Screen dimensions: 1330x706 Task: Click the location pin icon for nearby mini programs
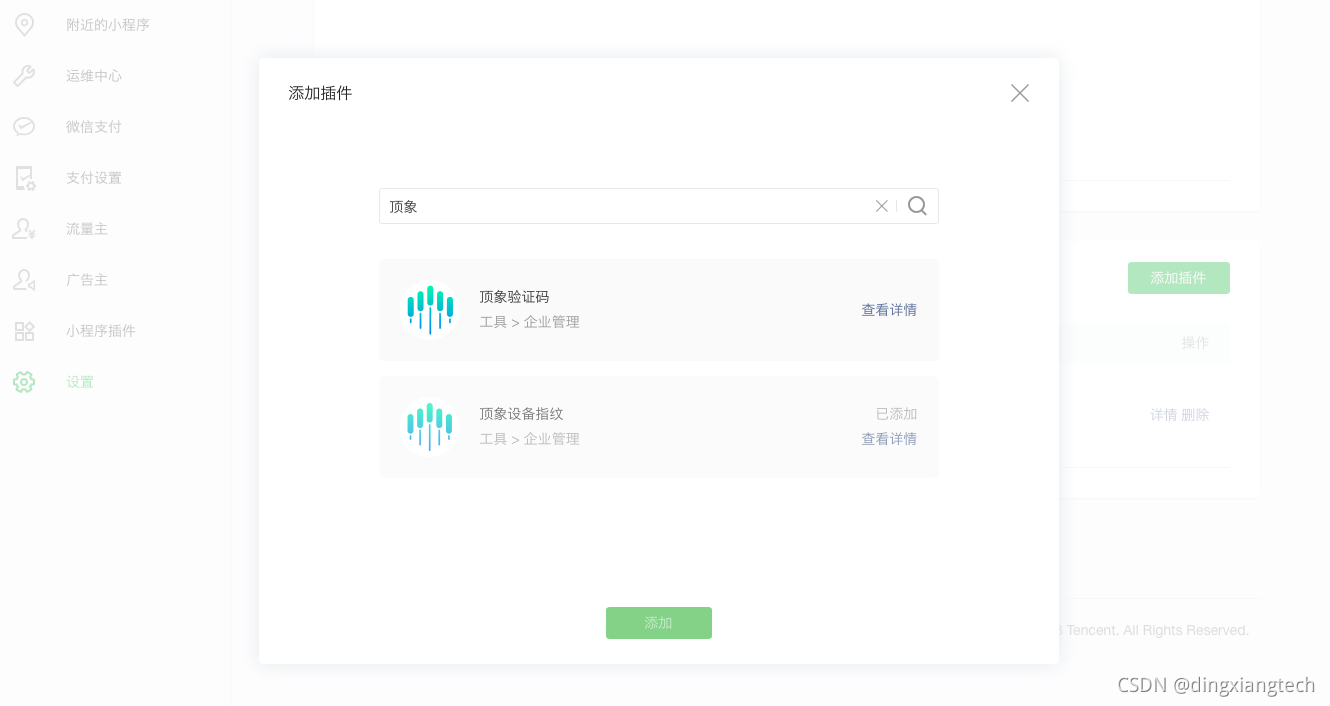(24, 25)
